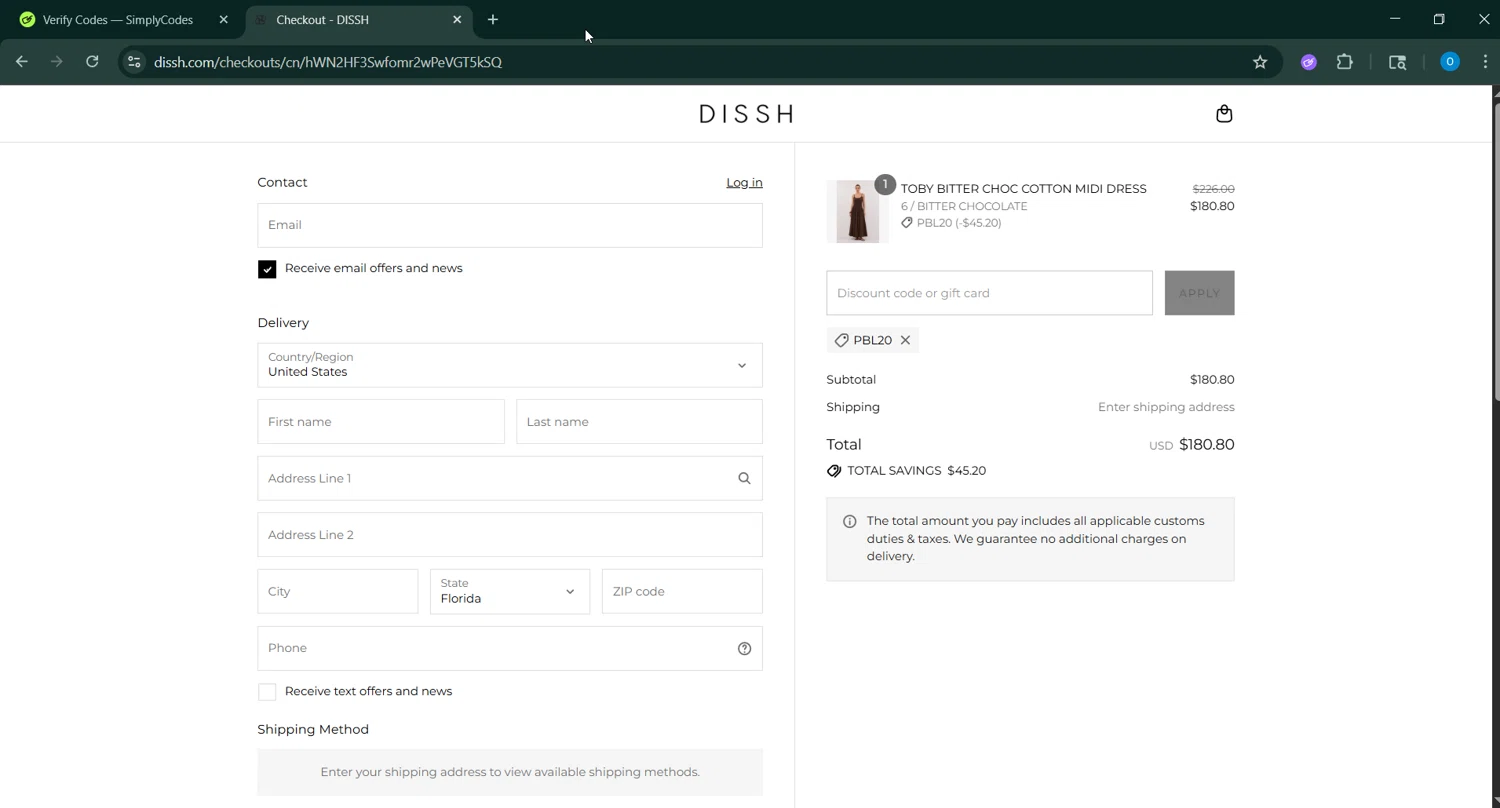Close the Checkout - DISSH tab
Screen dimensions: 1500x808
[457, 20]
